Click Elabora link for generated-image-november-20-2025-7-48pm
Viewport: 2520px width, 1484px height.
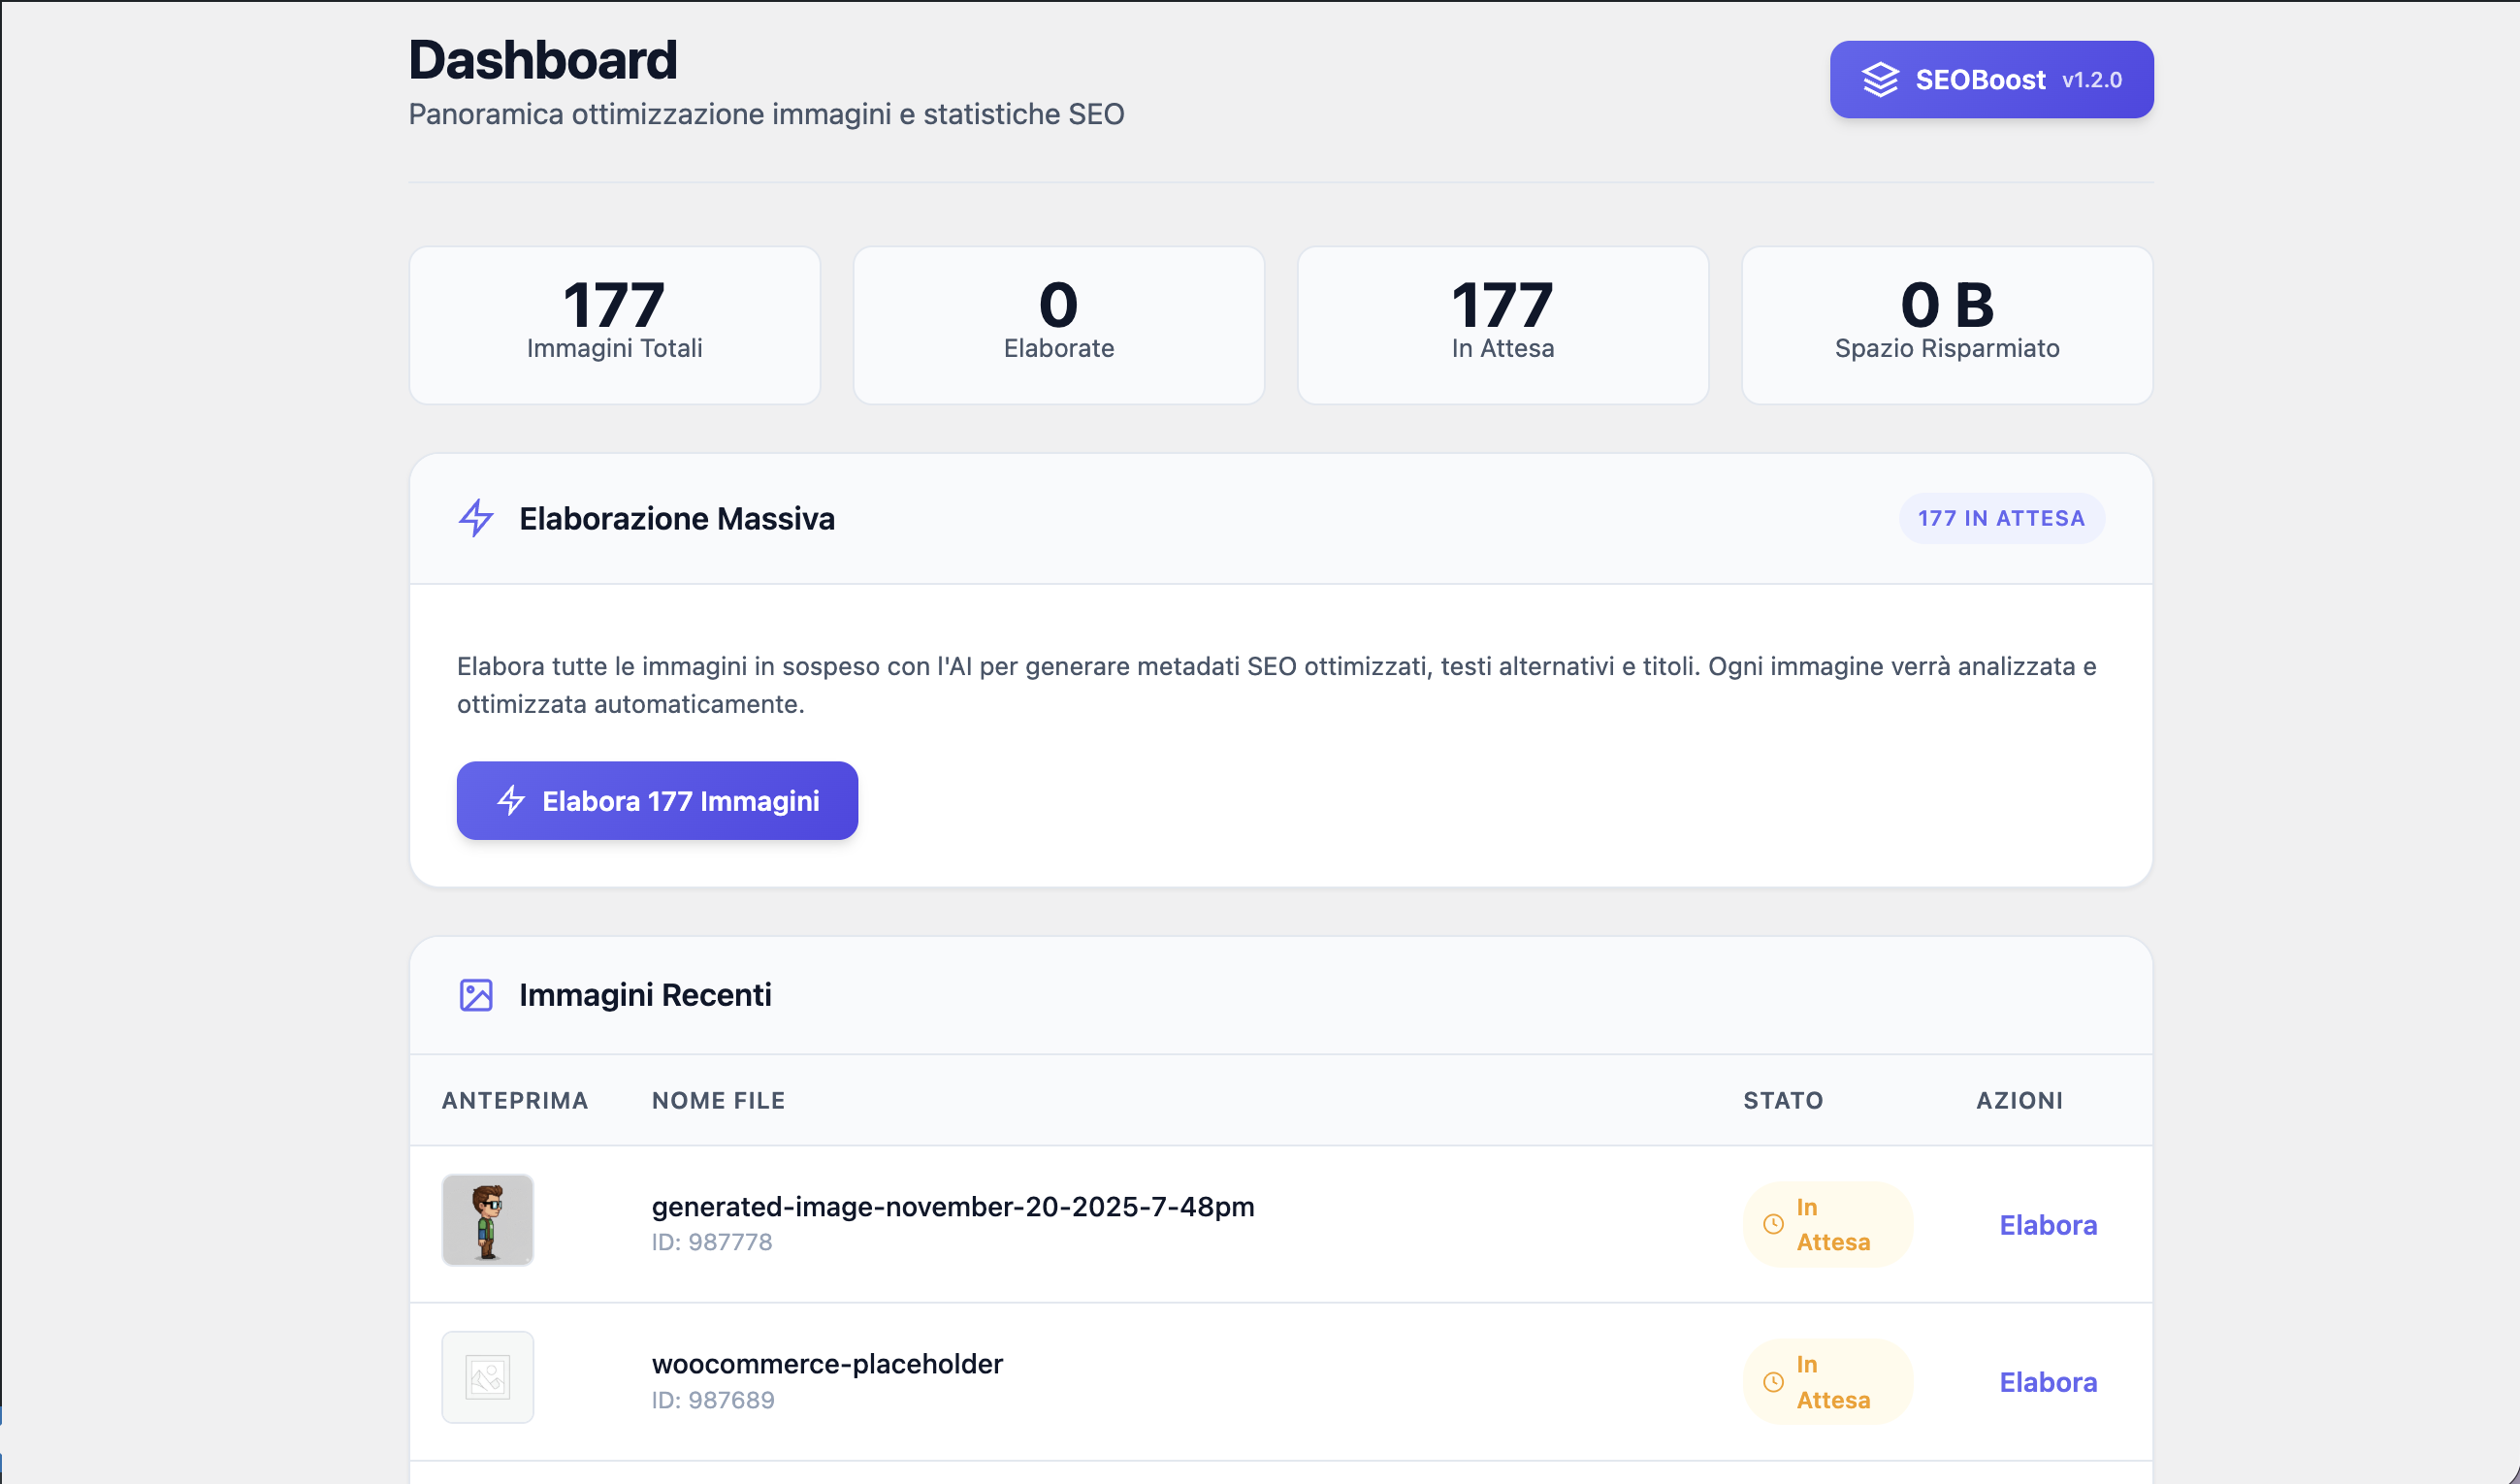[2047, 1225]
